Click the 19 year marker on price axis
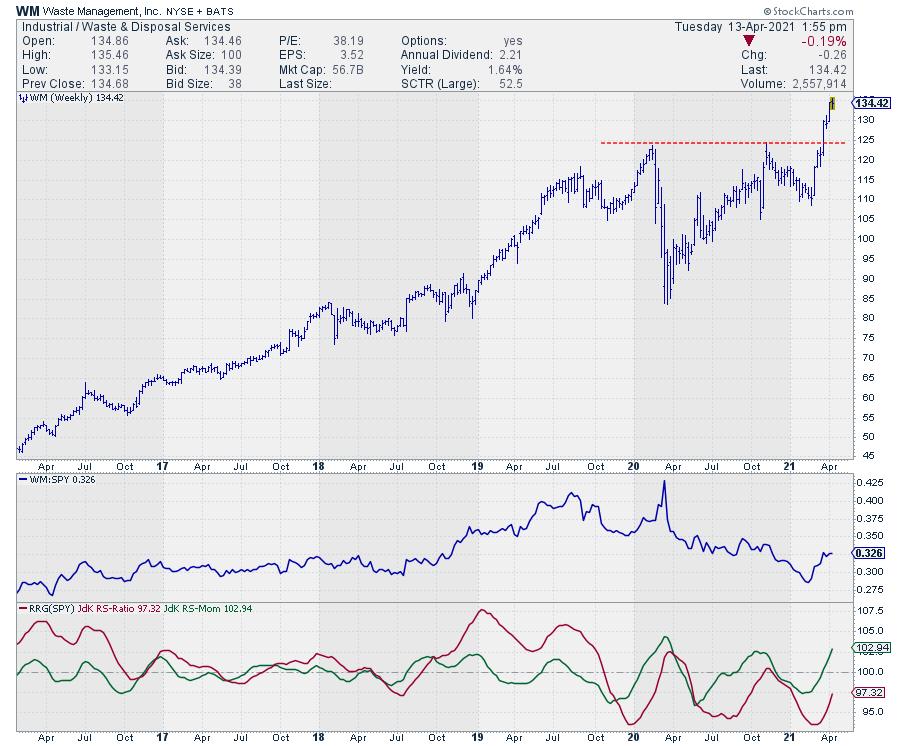Image resolution: width=900 pixels, height=746 pixels. pos(476,467)
